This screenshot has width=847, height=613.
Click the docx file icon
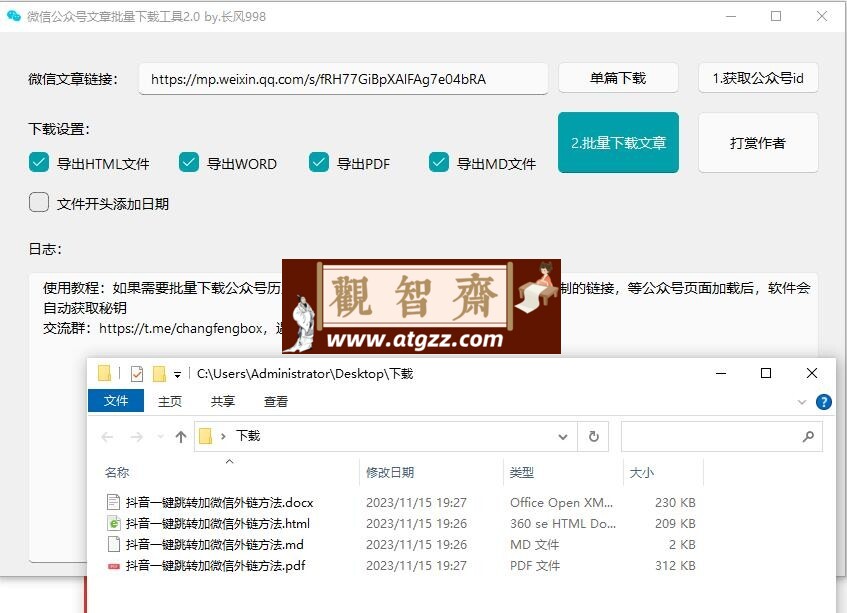[113, 502]
